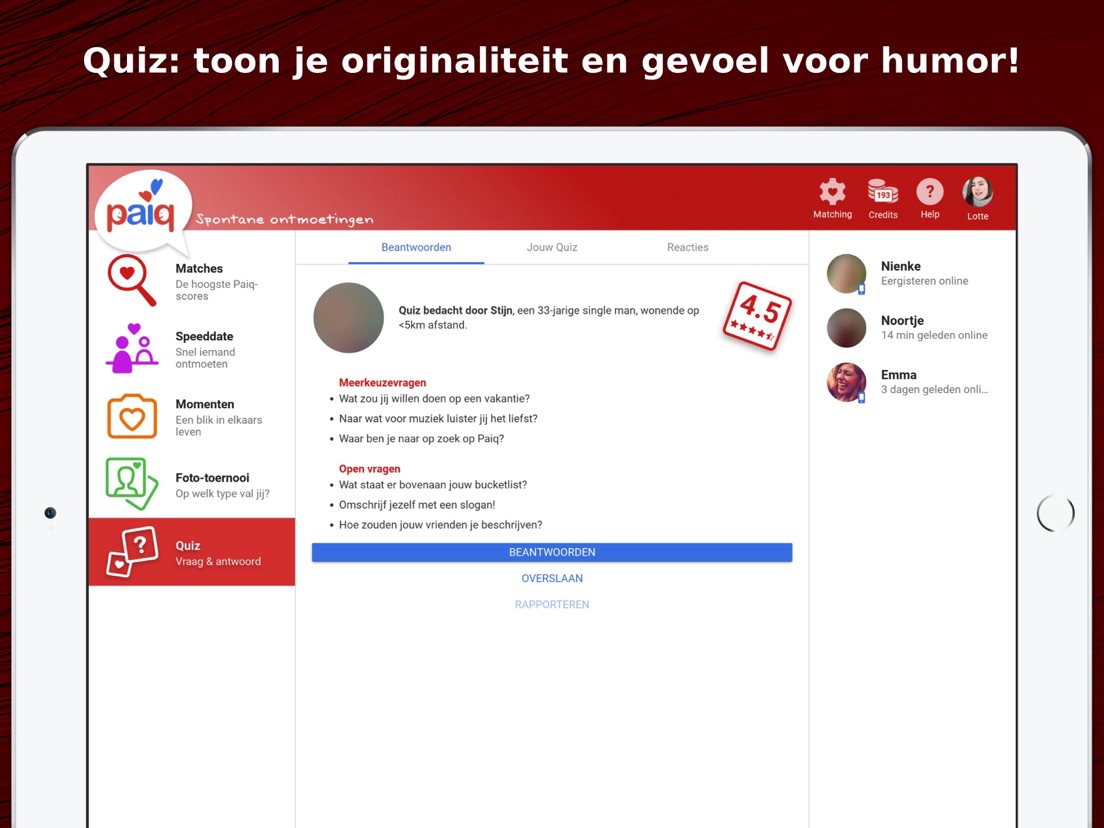
Task: Select Nienke in the contact list
Action: [912, 273]
